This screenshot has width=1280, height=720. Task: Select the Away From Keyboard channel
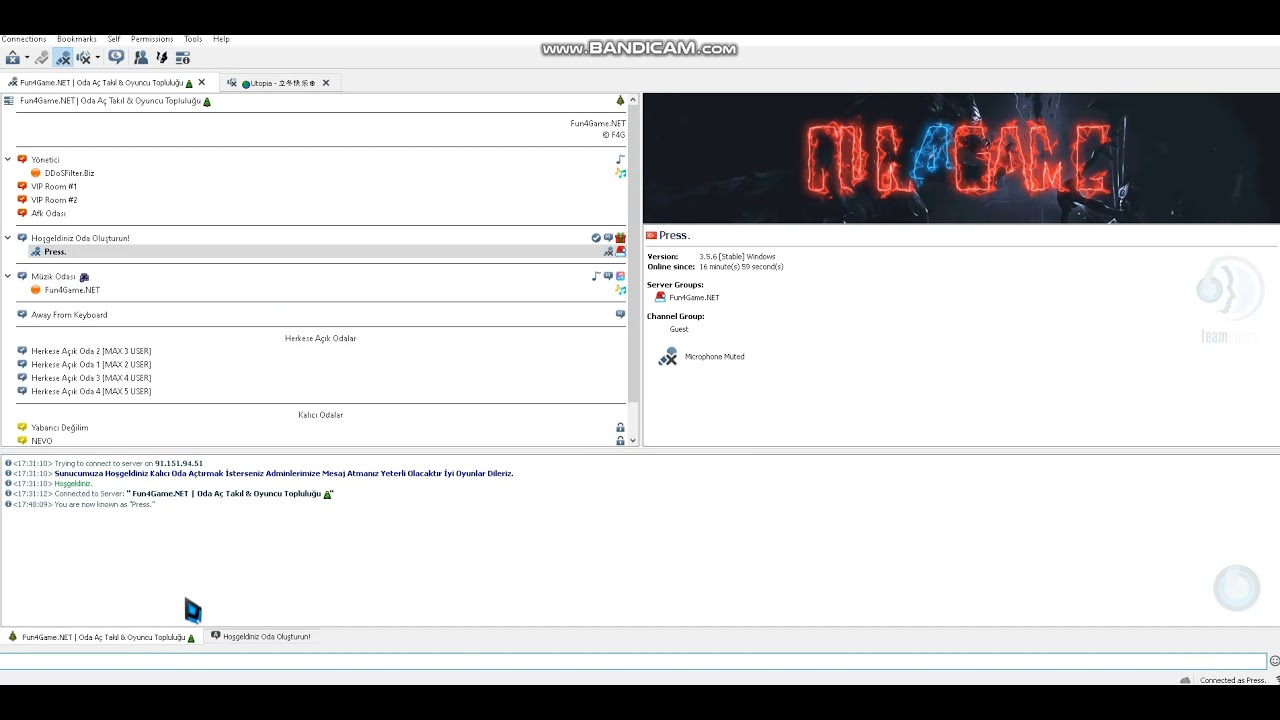click(x=69, y=315)
